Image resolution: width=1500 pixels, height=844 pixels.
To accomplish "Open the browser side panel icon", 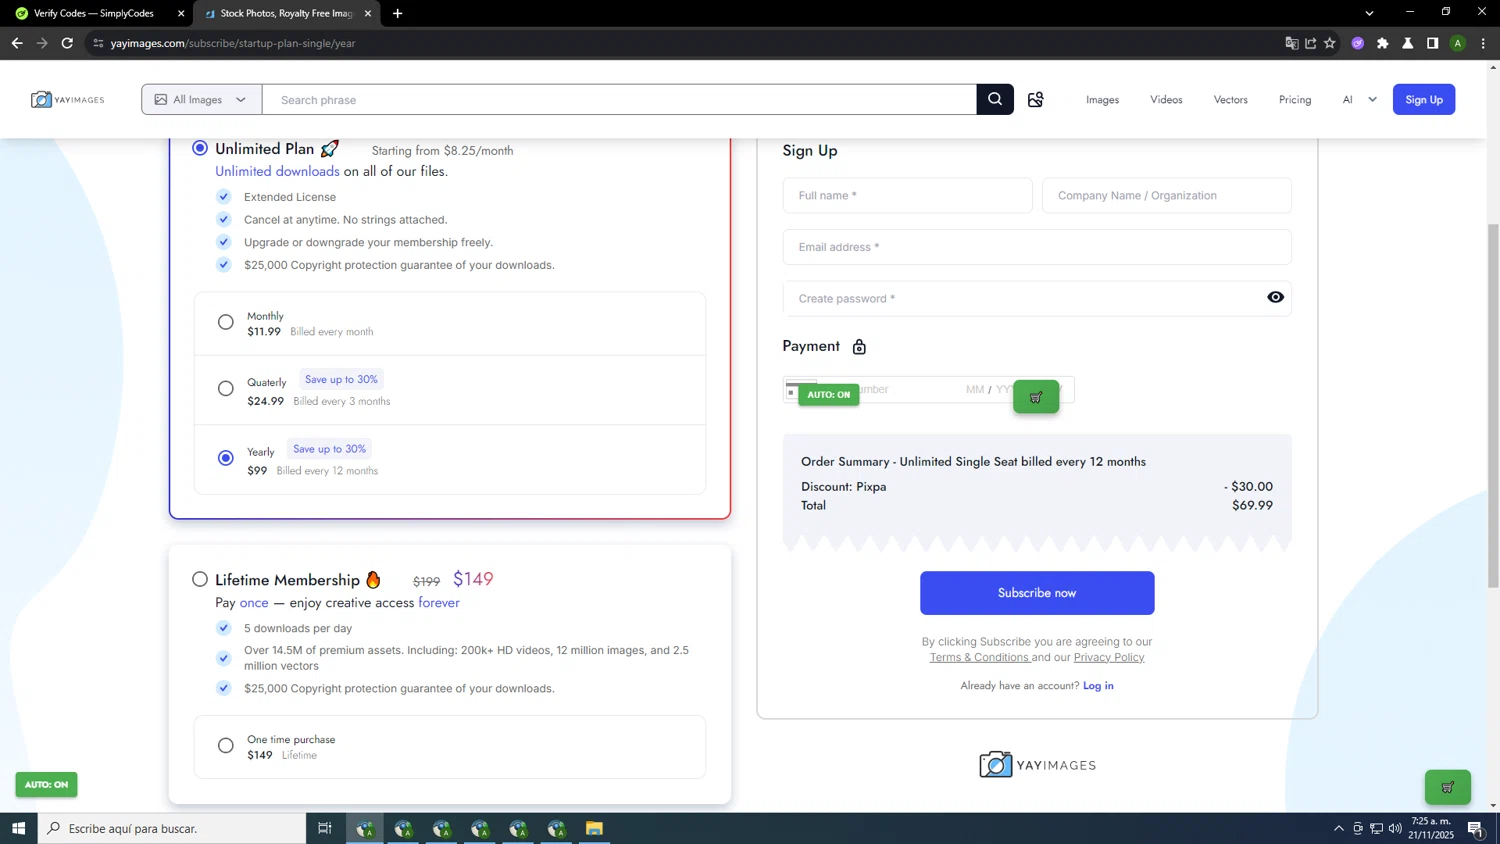I will click(1432, 43).
